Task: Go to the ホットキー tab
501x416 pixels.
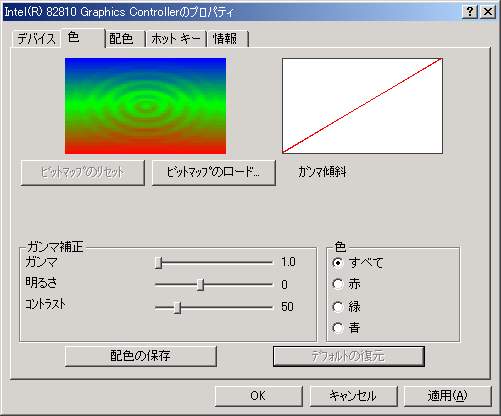Action: [x=176, y=39]
